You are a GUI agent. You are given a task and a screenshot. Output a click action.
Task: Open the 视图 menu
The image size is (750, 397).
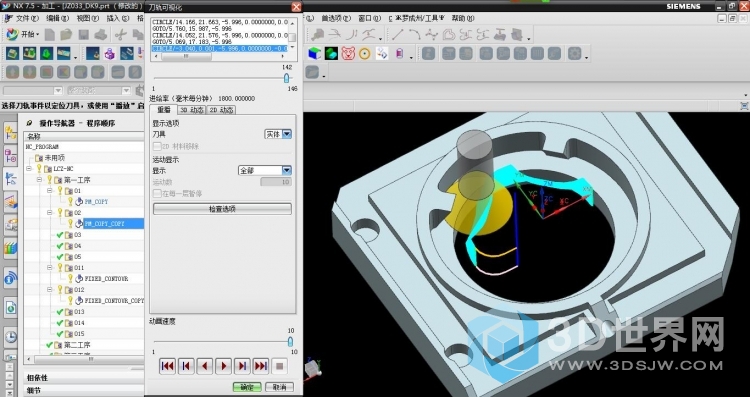[88, 18]
